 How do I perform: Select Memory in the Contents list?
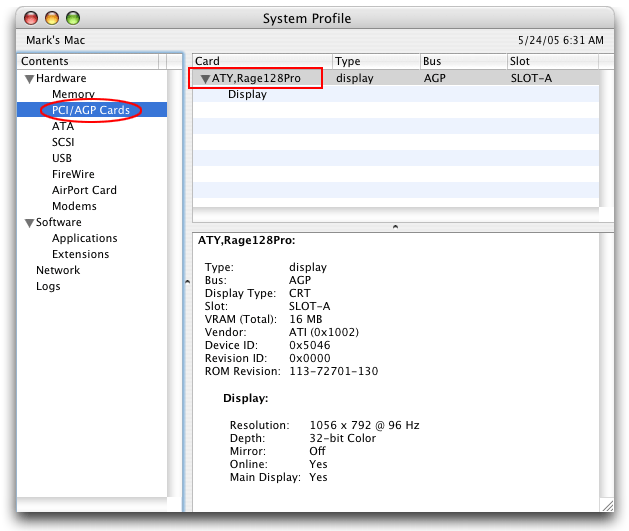pyautogui.click(x=73, y=94)
